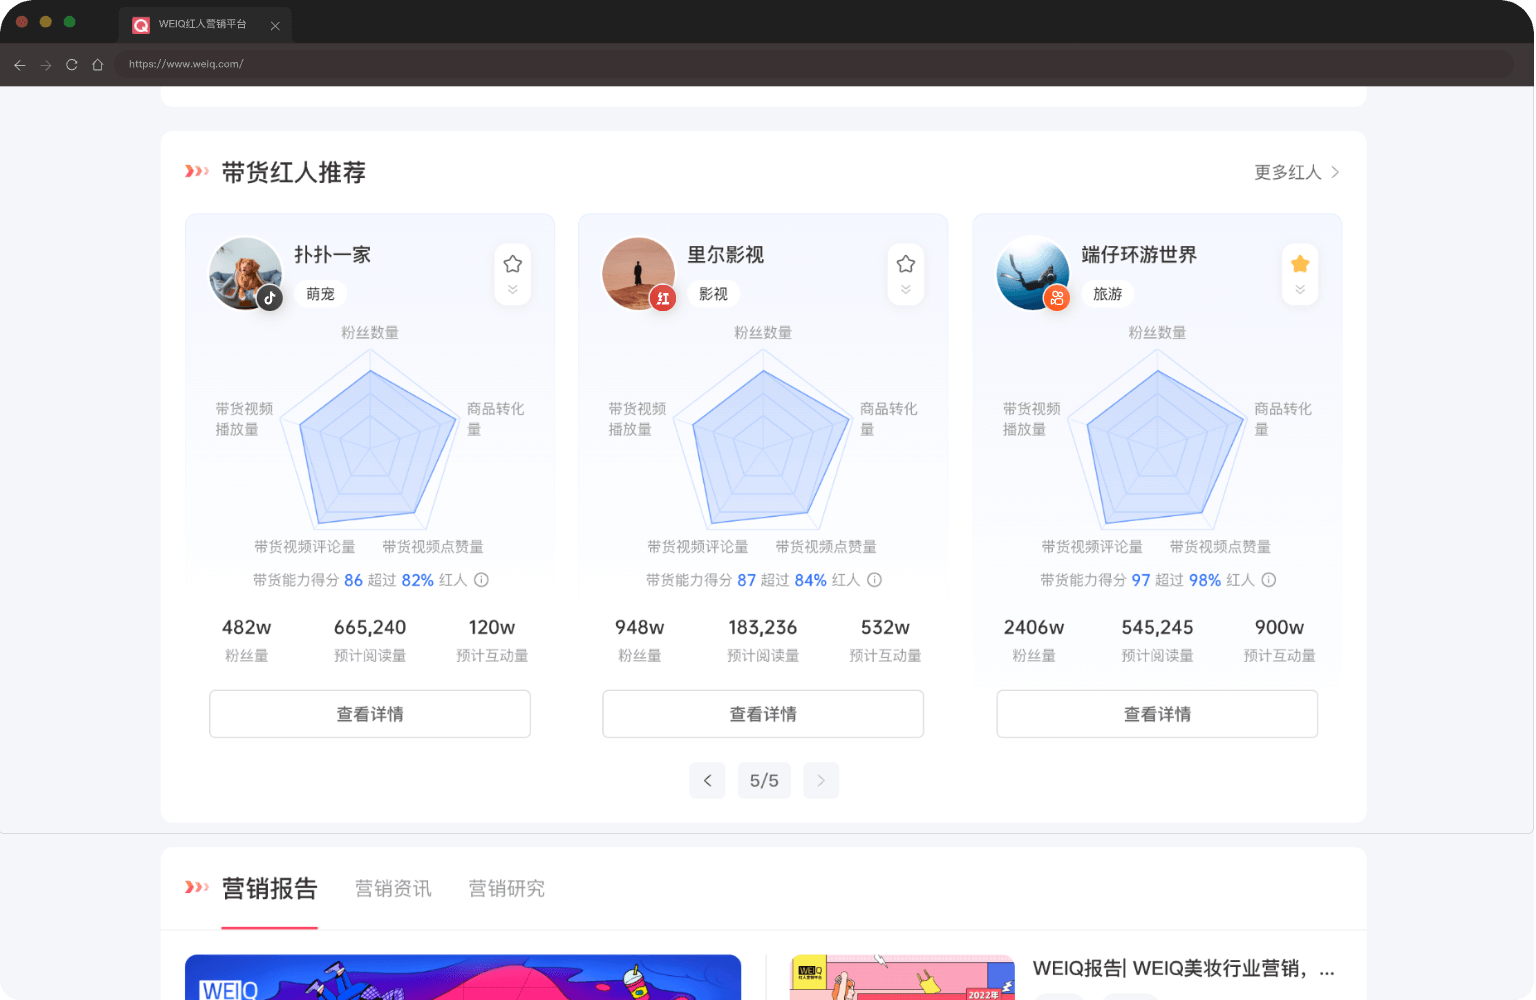The height and width of the screenshot is (1000, 1536).
Task: Switch to the 营销研究 tab
Action: point(507,889)
